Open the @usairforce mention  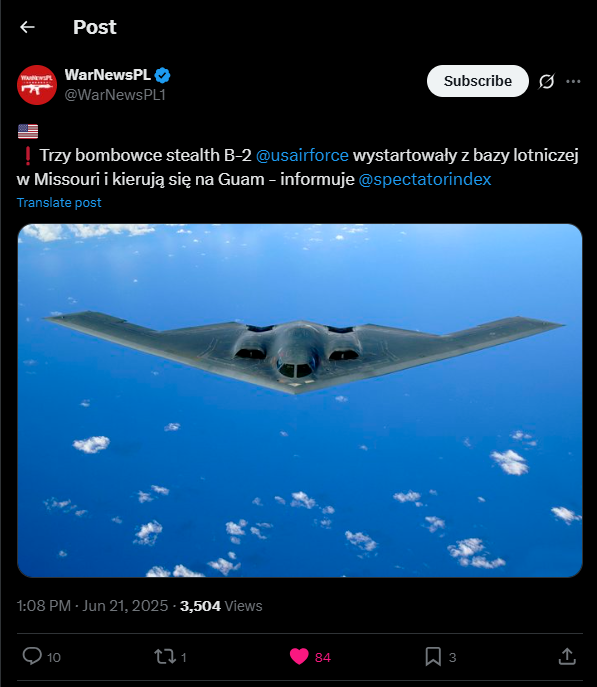click(x=302, y=156)
